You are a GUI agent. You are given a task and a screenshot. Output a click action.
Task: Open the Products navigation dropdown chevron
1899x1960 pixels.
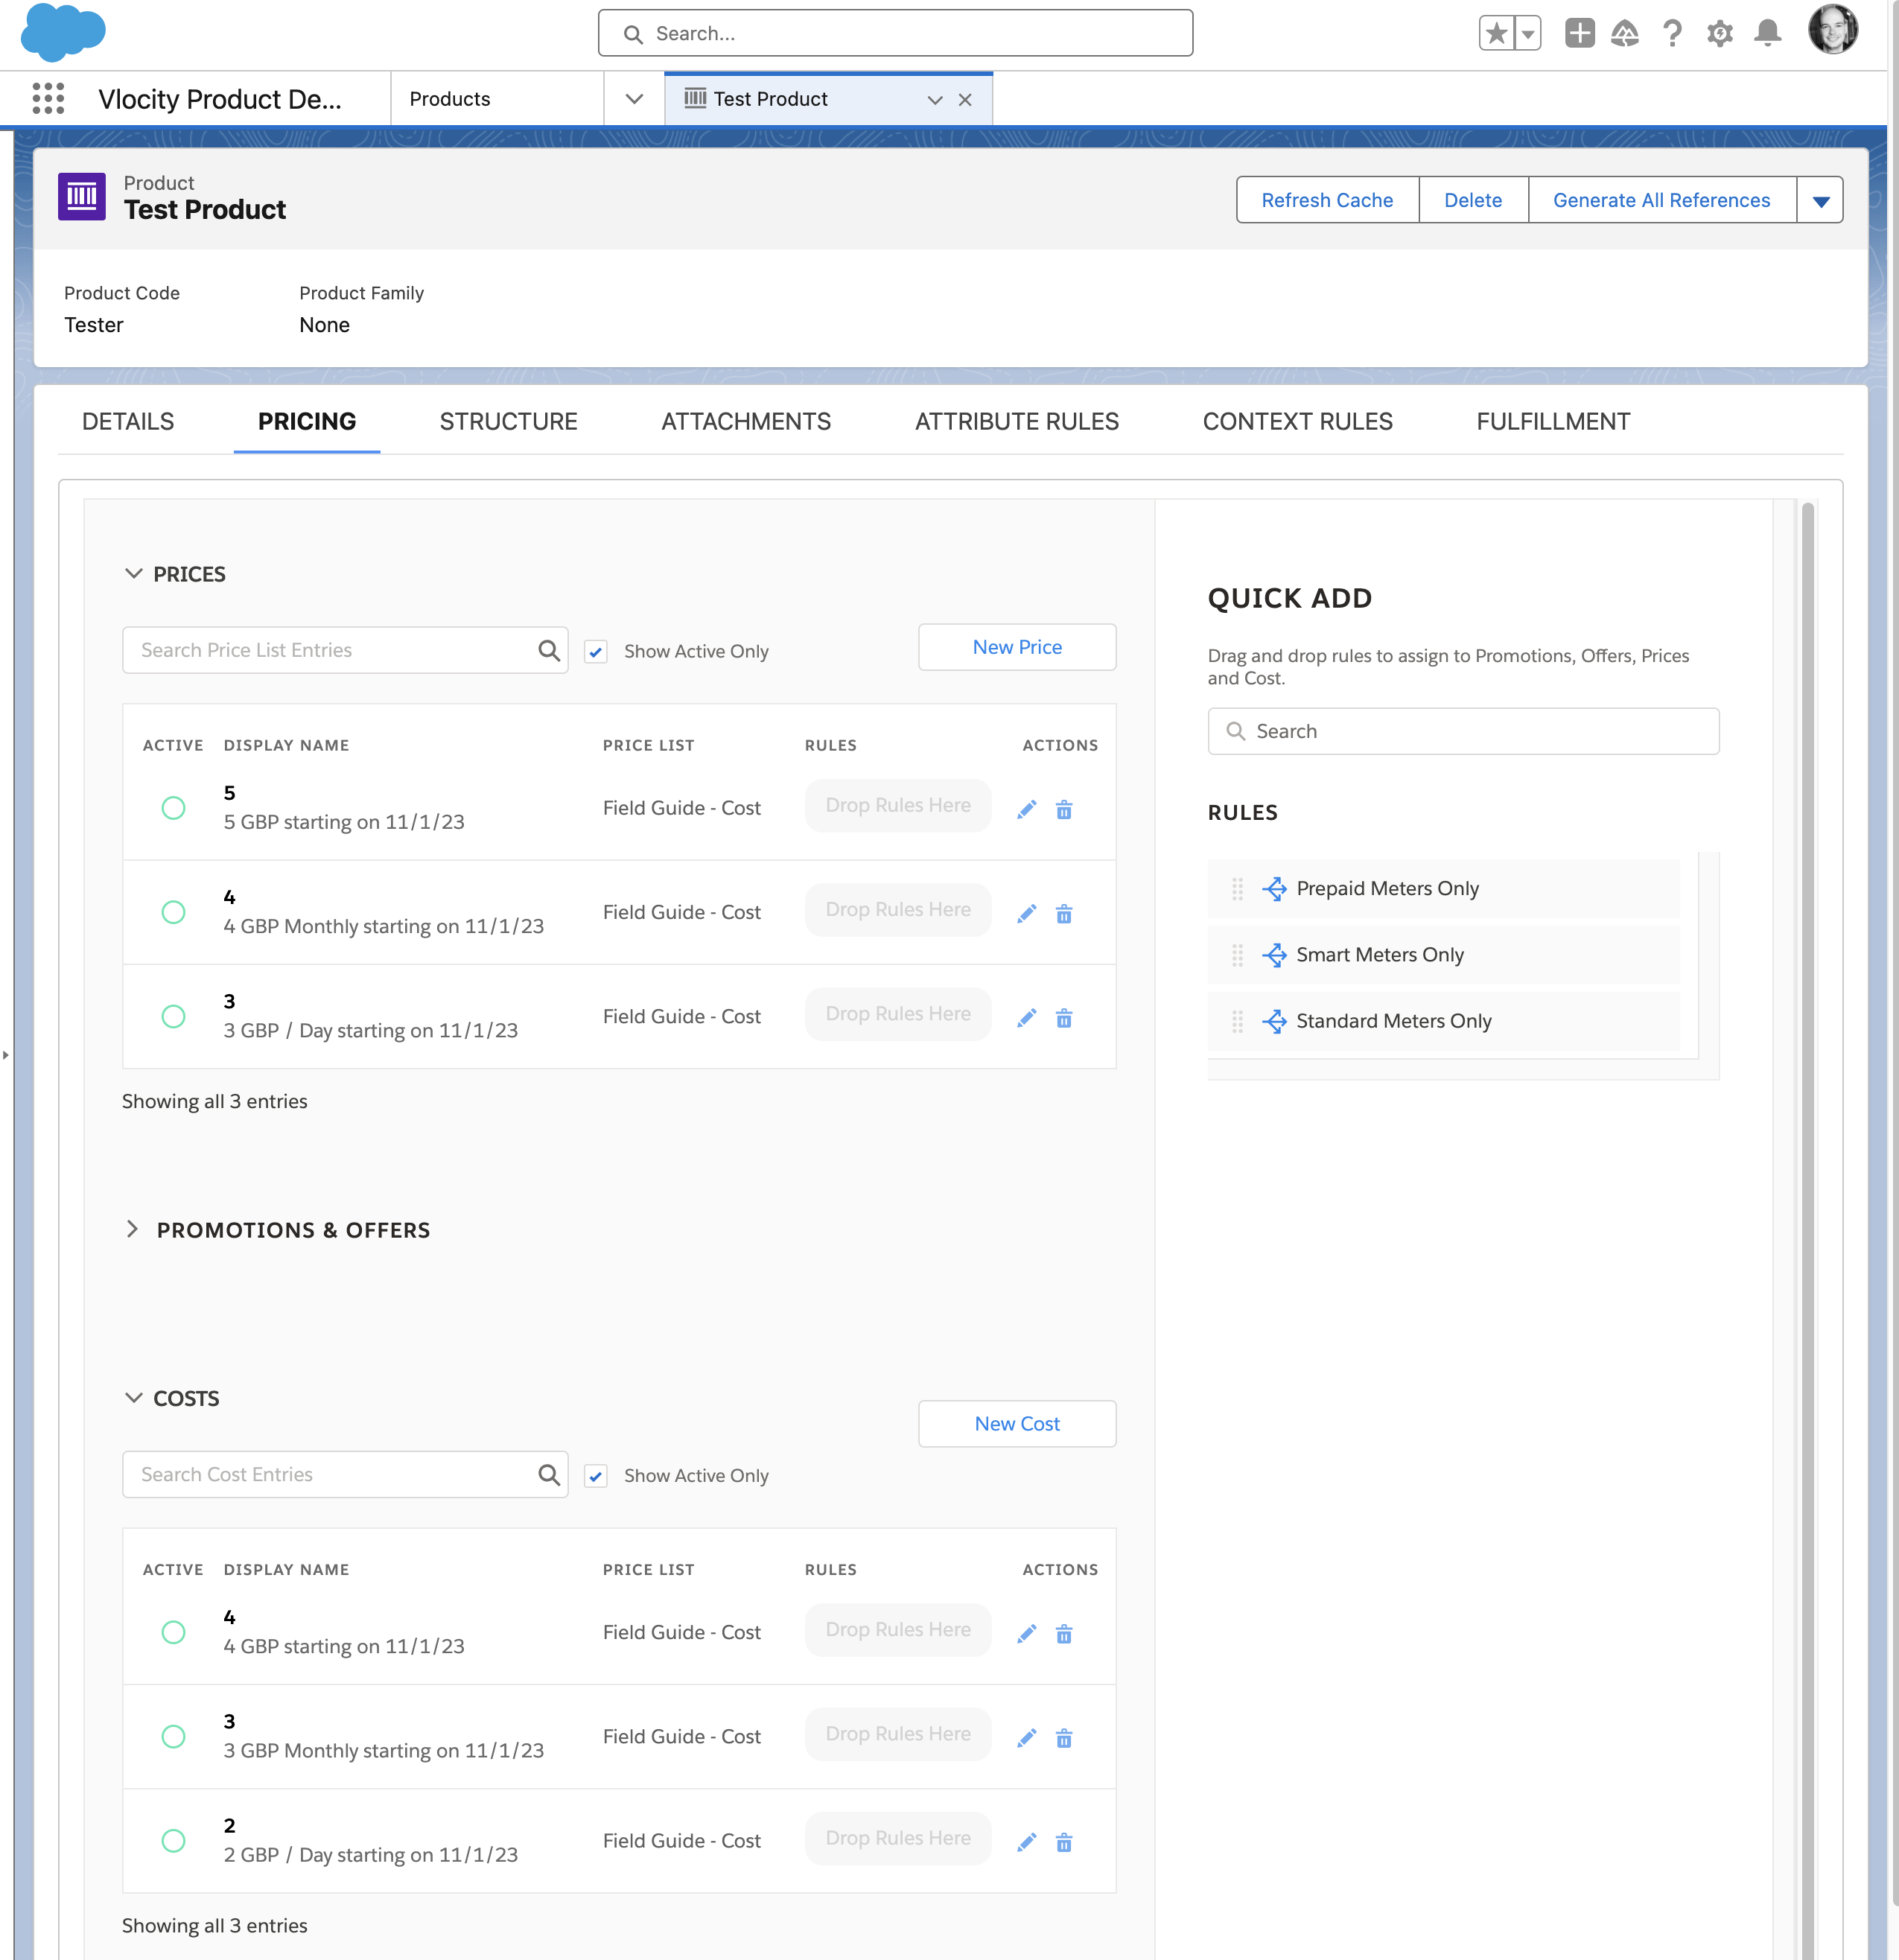point(633,98)
